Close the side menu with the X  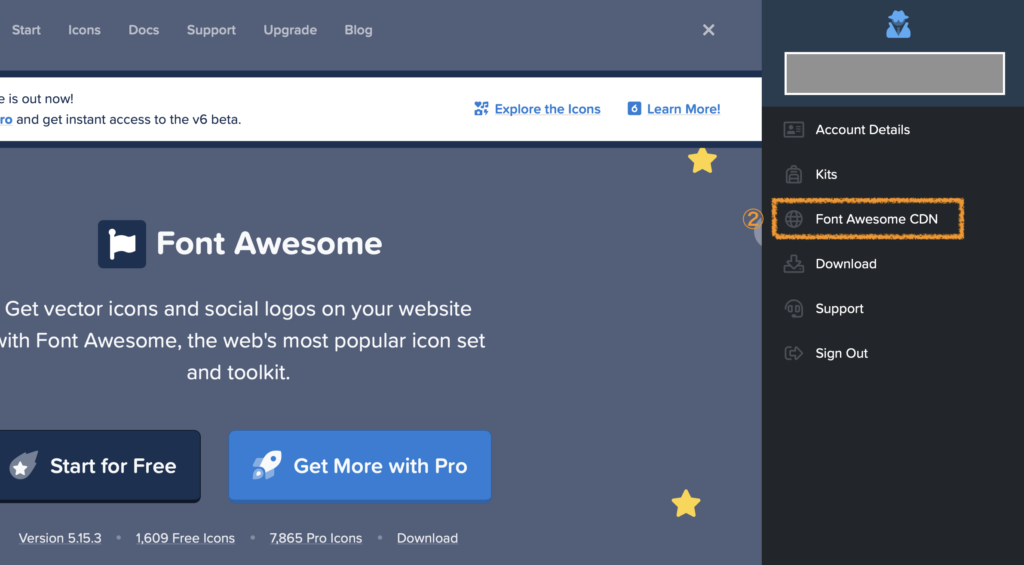click(709, 30)
